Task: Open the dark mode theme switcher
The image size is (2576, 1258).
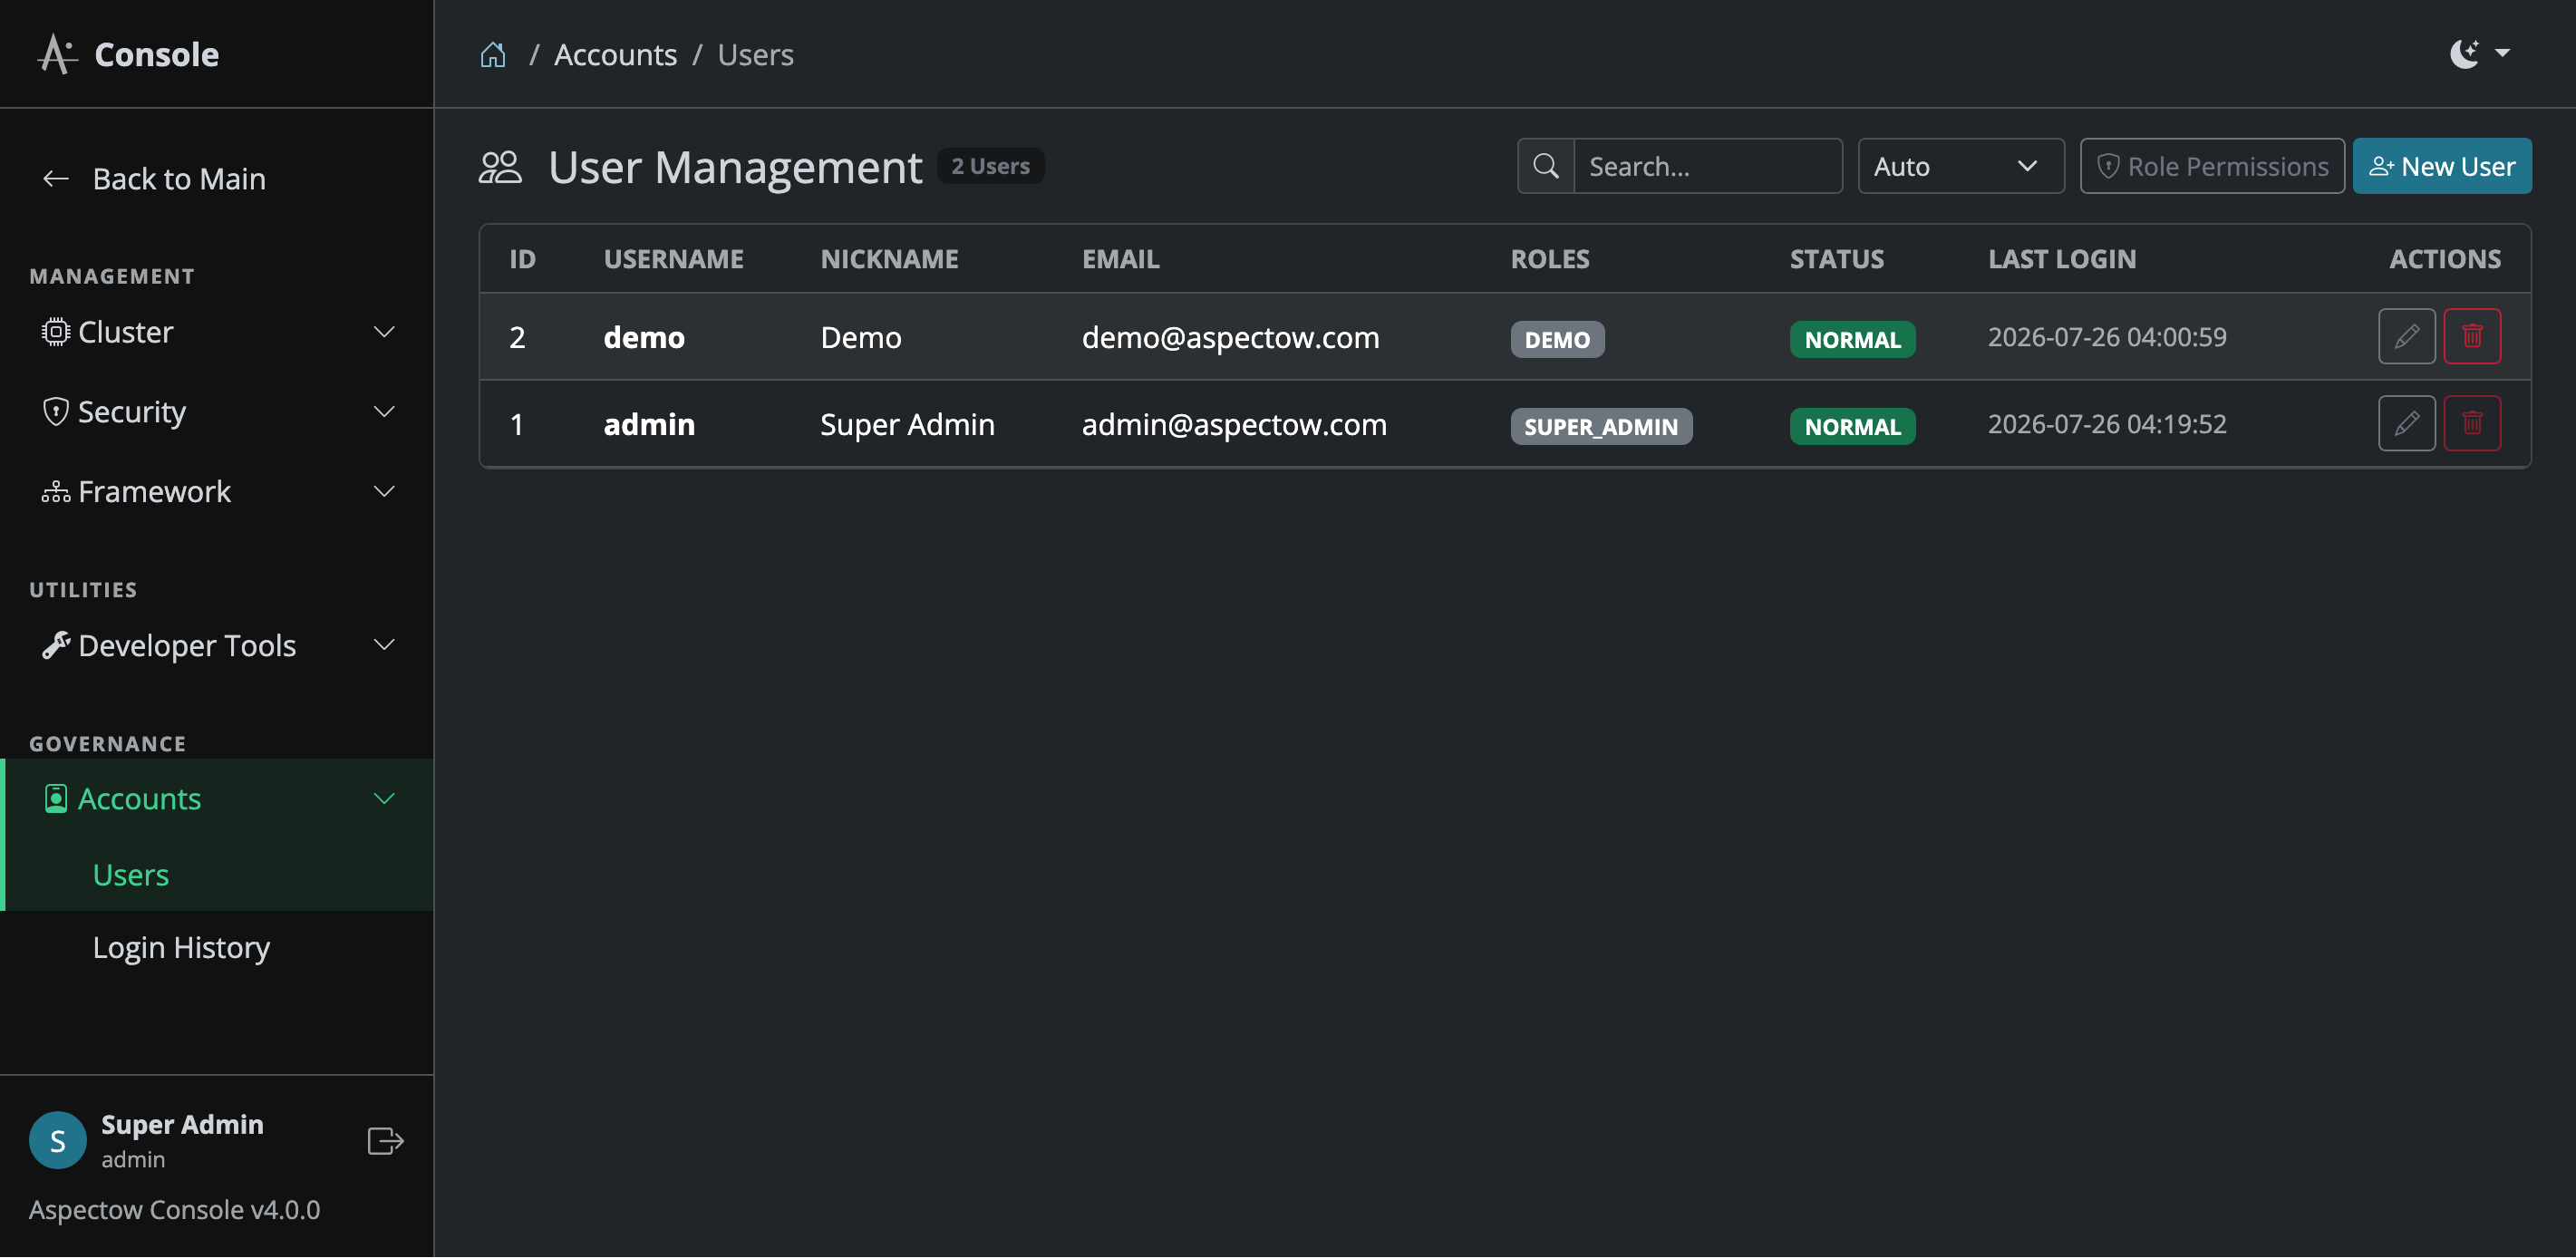Action: 2479,54
